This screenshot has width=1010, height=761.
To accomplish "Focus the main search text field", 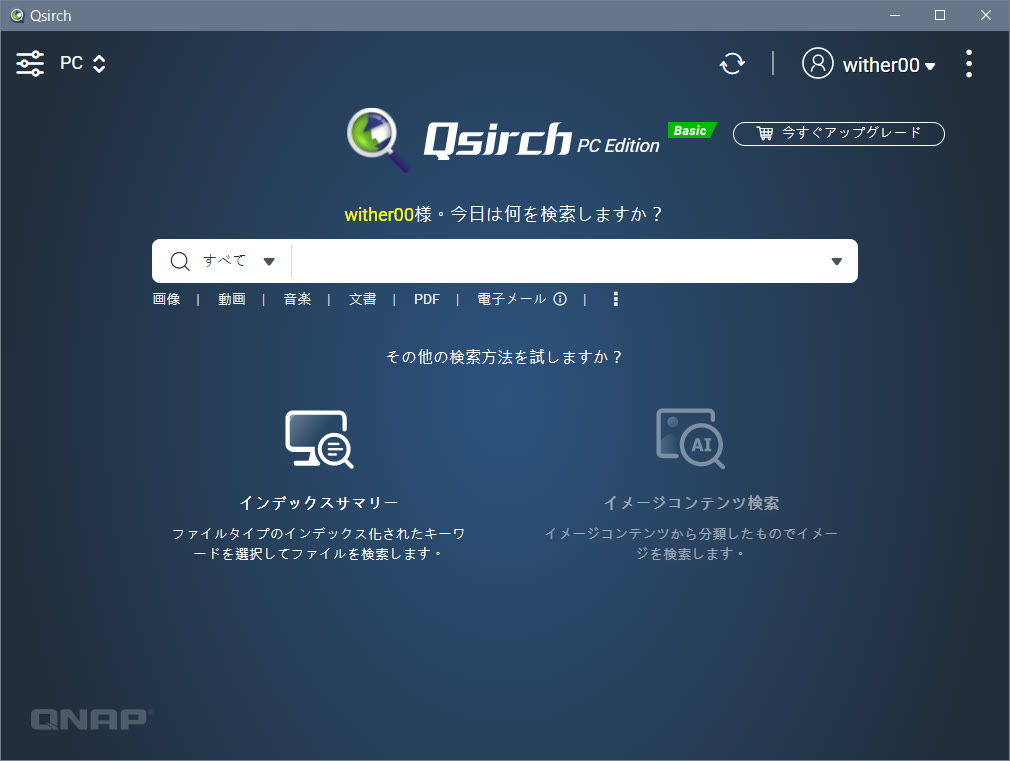I will (557, 261).
